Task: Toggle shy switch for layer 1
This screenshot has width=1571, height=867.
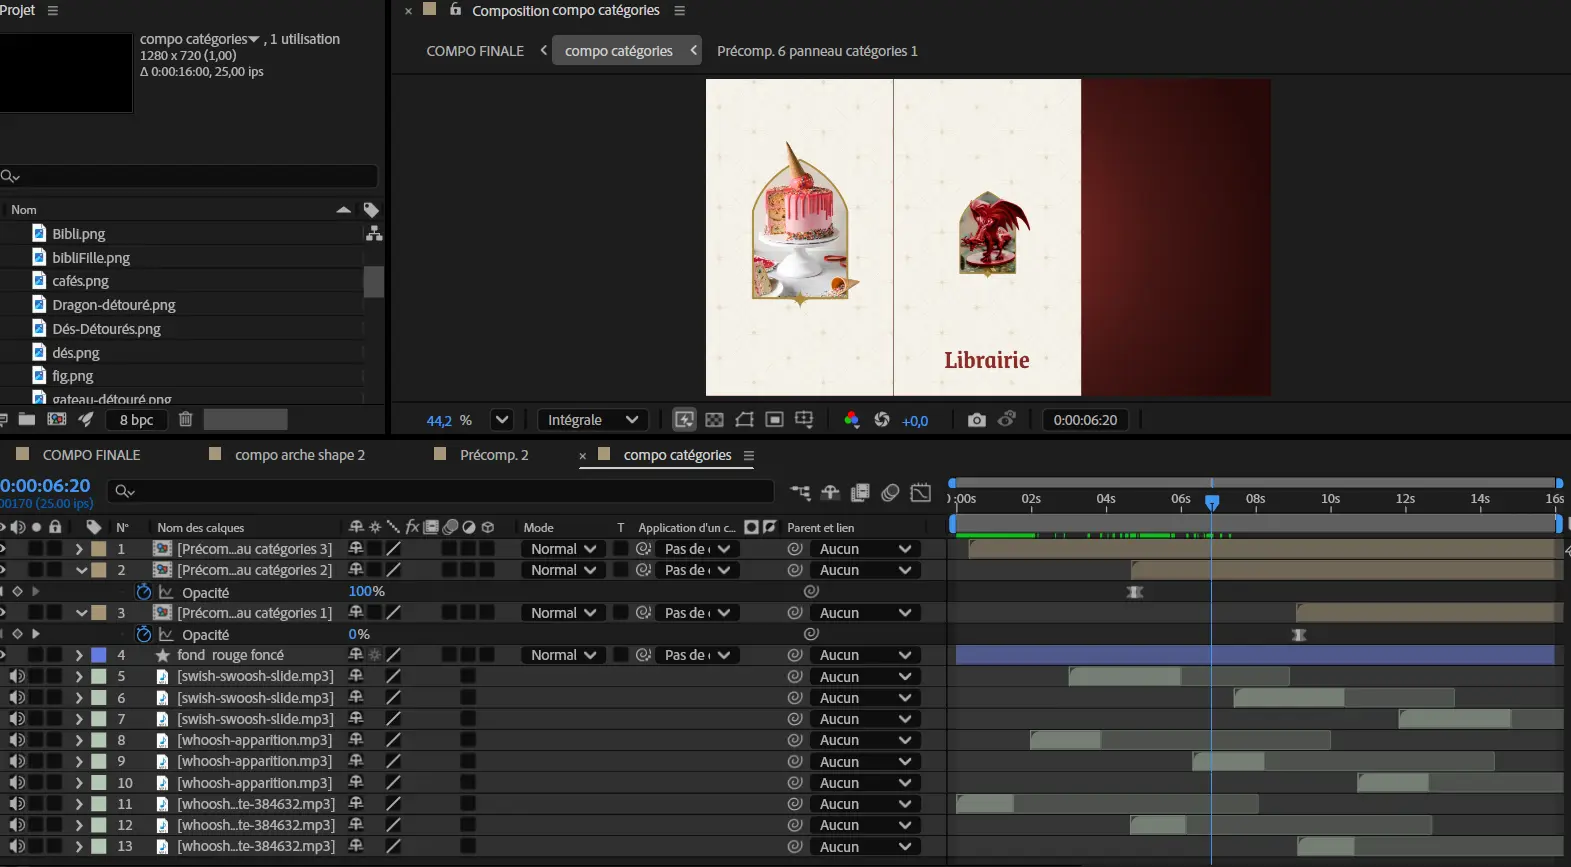Action: point(356,549)
